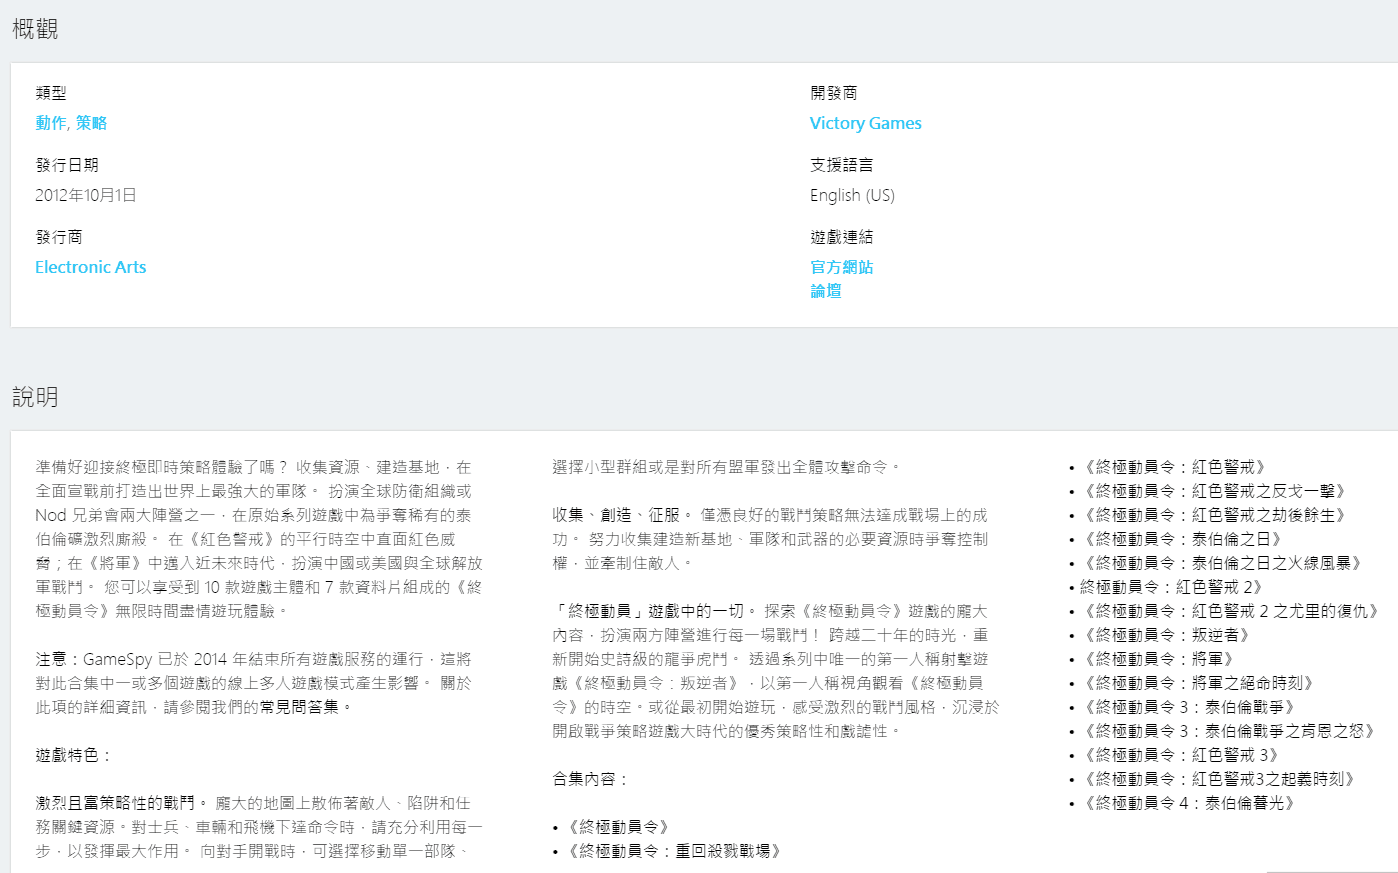Screen dimensions: 1398x873
Task: Click the English (US) language value
Action: (x=852, y=195)
